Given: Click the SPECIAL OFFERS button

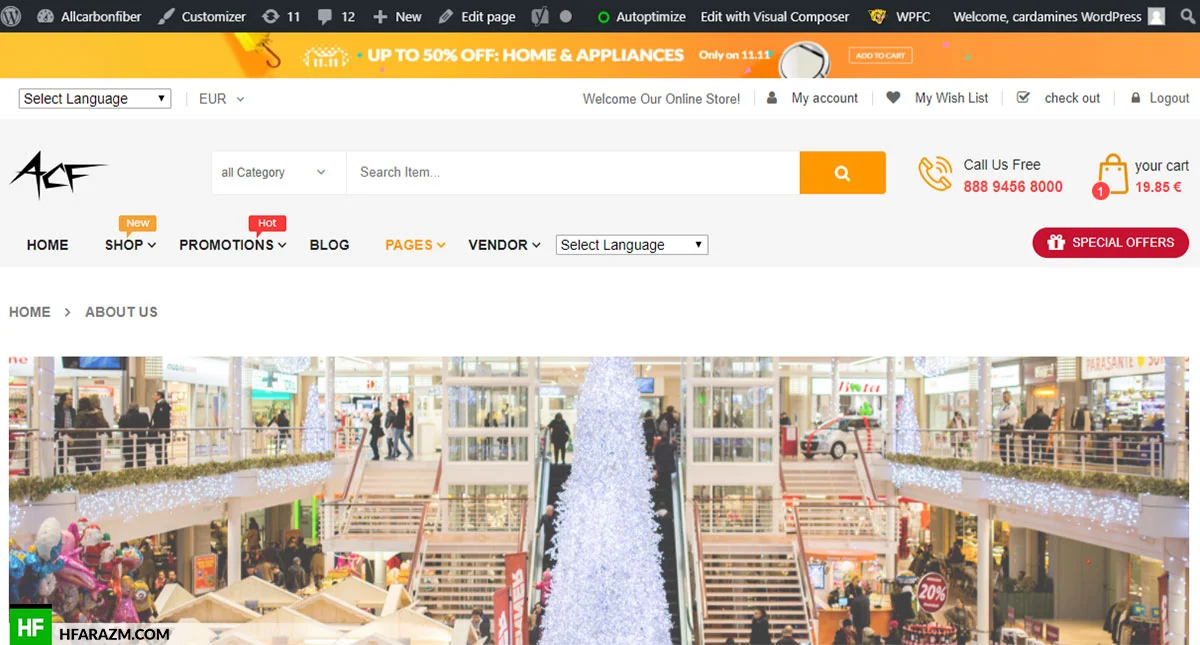Looking at the screenshot, I should click(1110, 242).
